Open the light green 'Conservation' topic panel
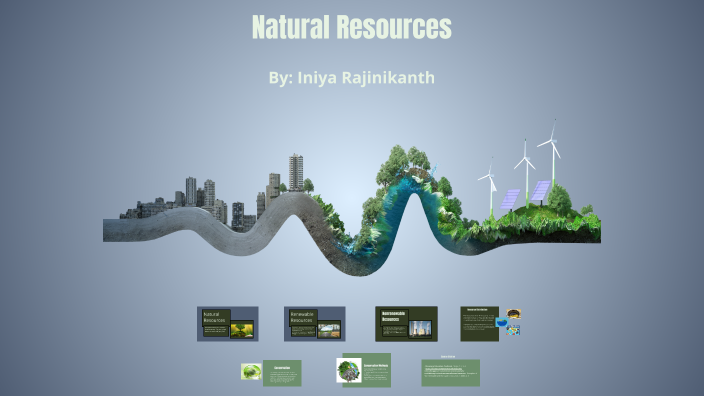This screenshot has width=704, height=396. tap(282, 373)
